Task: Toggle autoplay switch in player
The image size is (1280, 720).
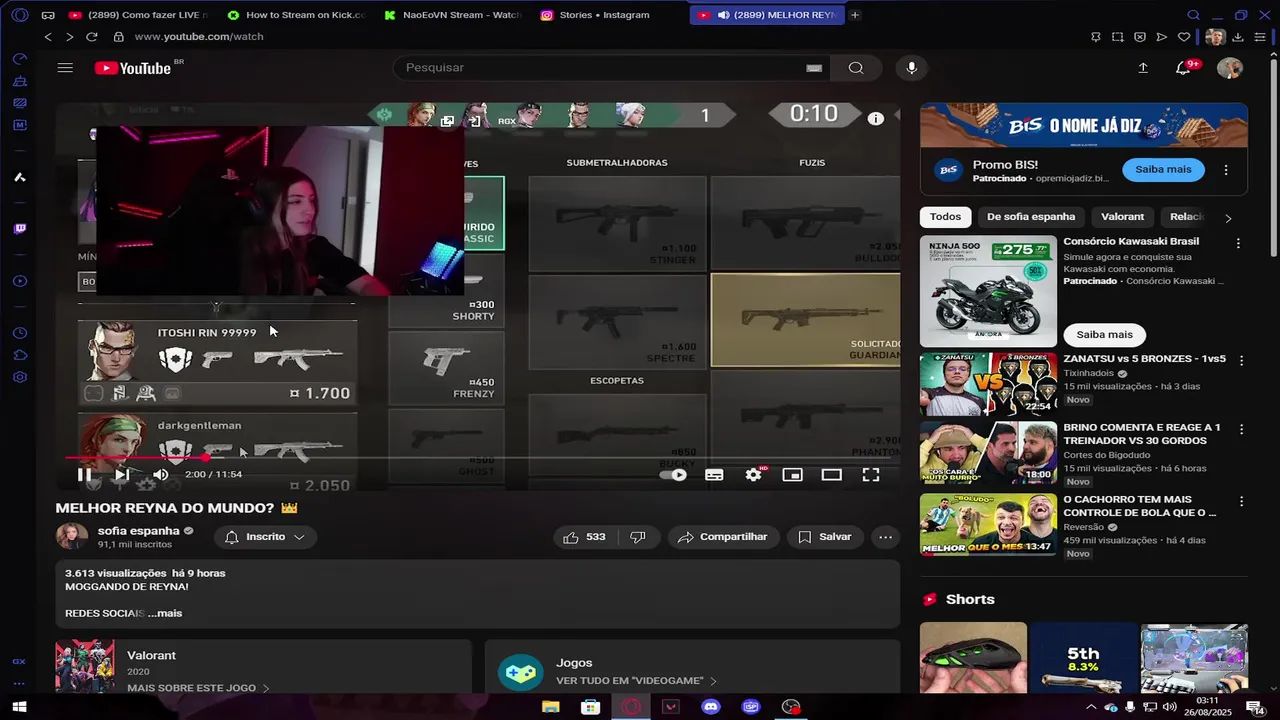Action: click(x=675, y=475)
